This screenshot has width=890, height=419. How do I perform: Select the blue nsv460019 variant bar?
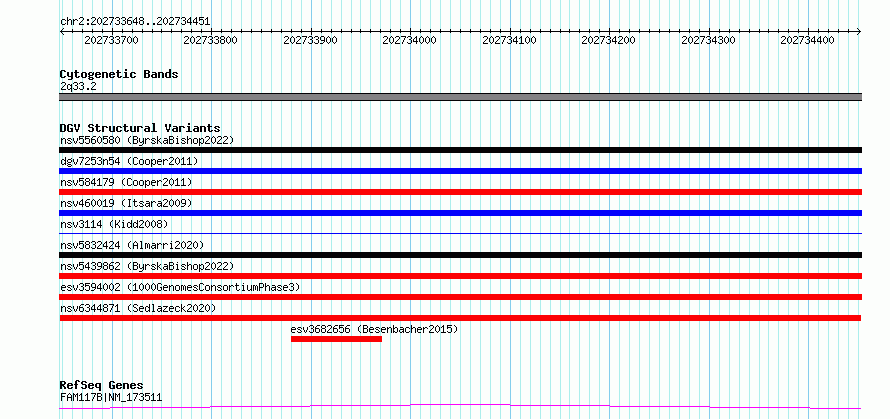pyautogui.click(x=461, y=213)
